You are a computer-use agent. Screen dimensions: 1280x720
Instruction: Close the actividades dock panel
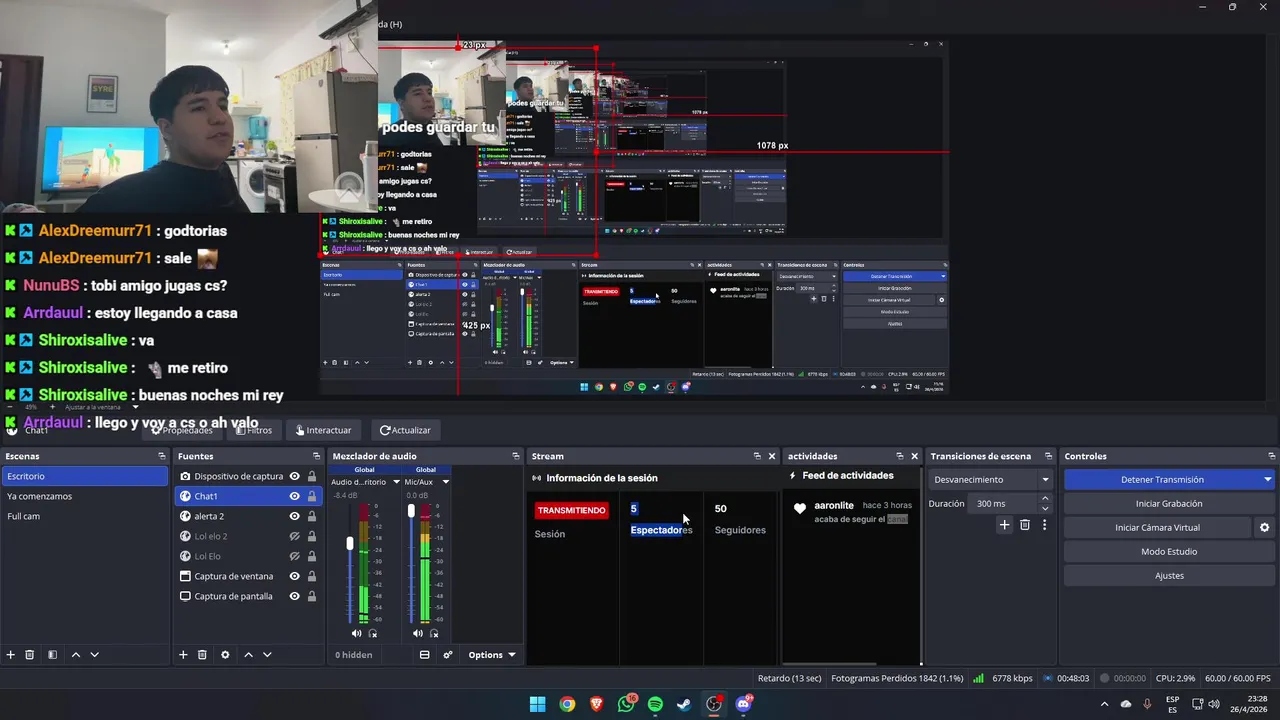coord(914,456)
